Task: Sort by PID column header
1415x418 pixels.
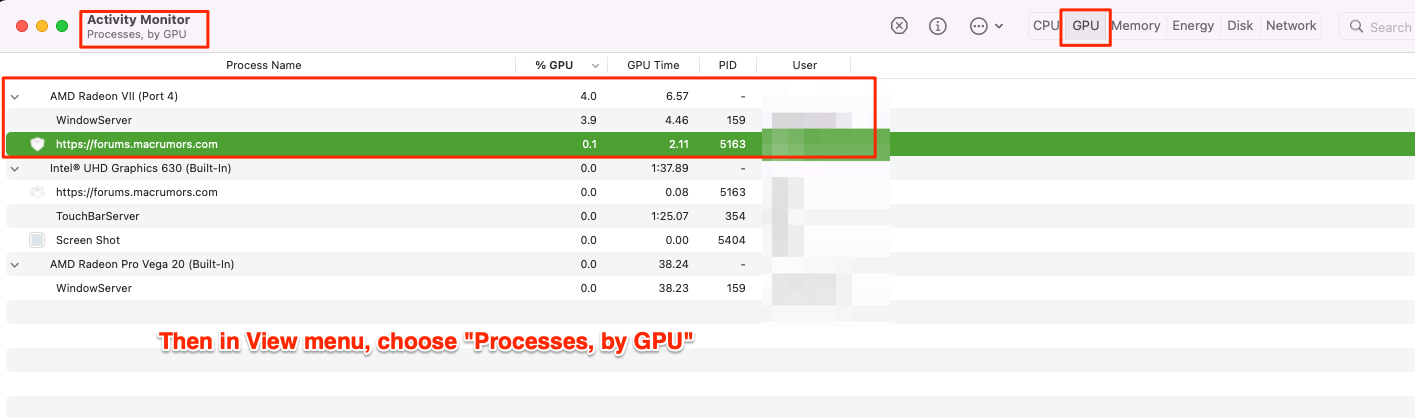Action: (727, 65)
